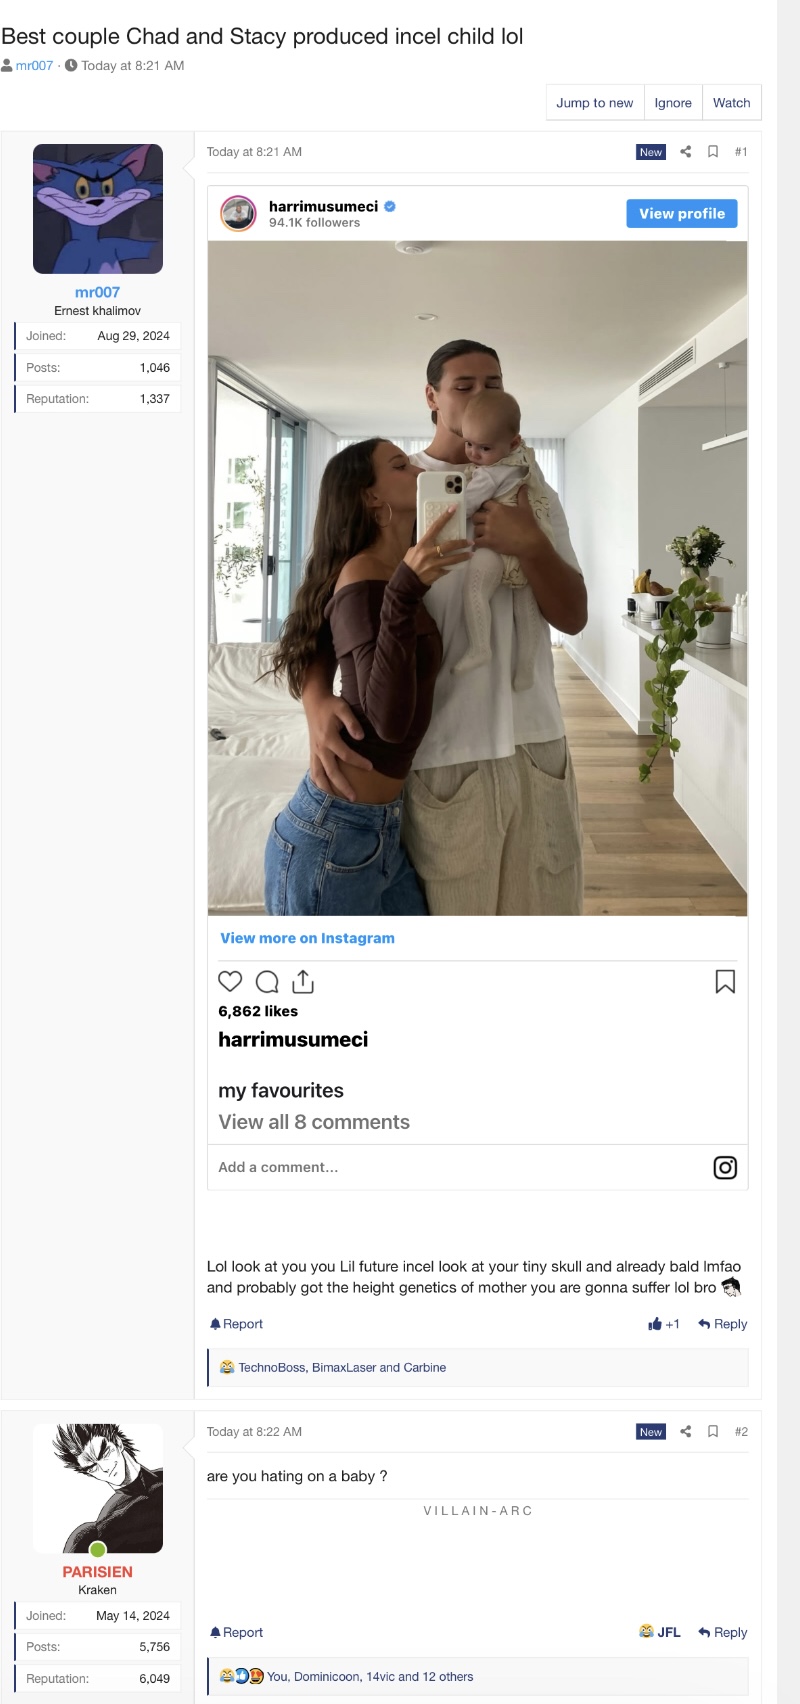Image resolution: width=800 pixels, height=1704 pixels.
Task: Open View more on Instagram link
Action: click(x=307, y=938)
